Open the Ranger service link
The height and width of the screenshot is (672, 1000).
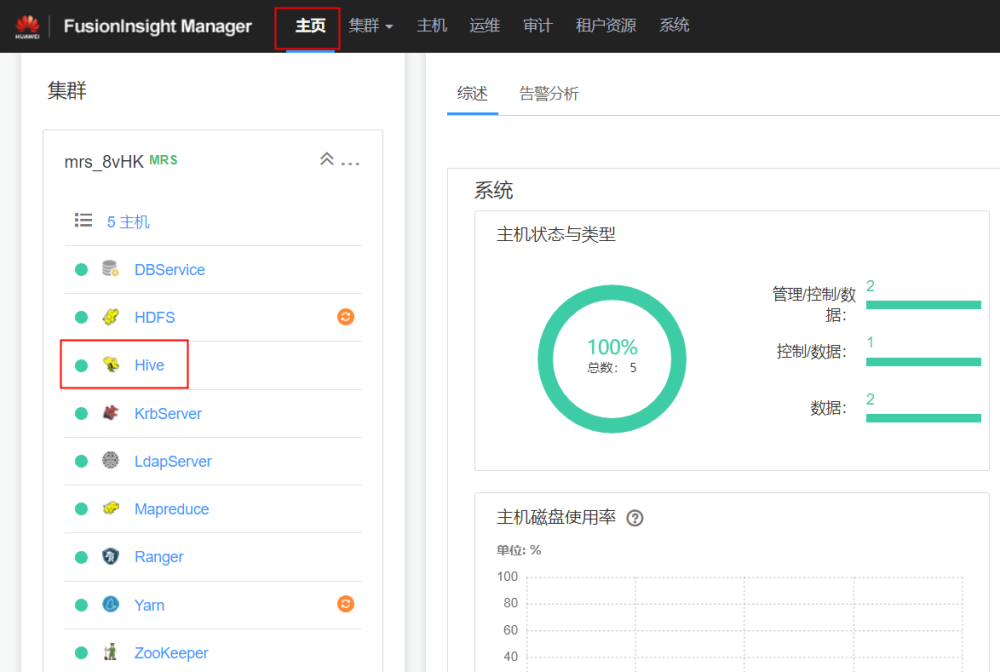[x=159, y=557]
